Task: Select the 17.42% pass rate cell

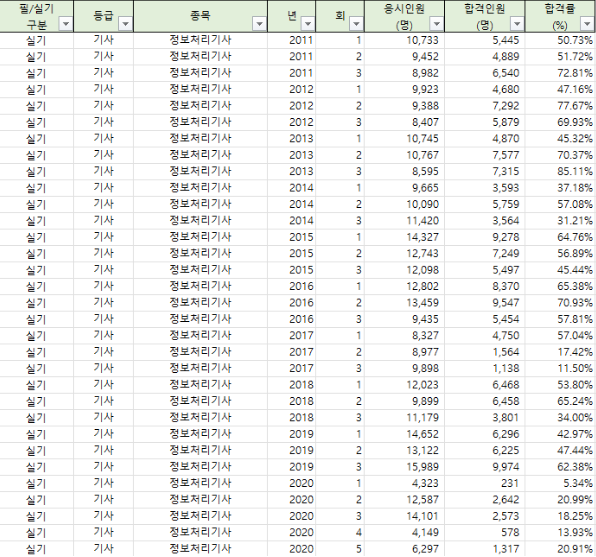Action: click(560, 352)
